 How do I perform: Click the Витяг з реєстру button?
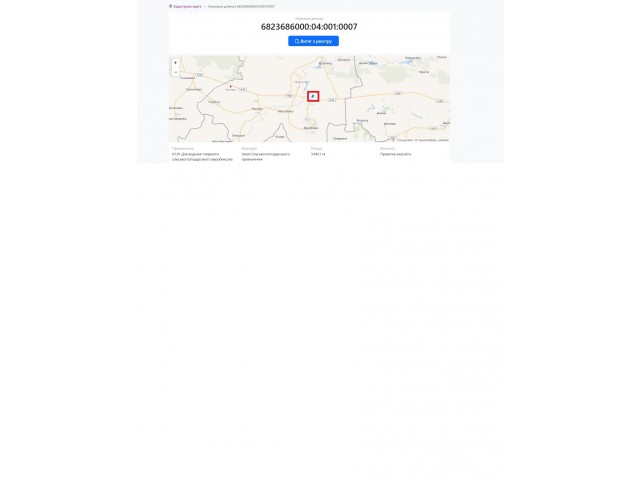pyautogui.click(x=313, y=41)
